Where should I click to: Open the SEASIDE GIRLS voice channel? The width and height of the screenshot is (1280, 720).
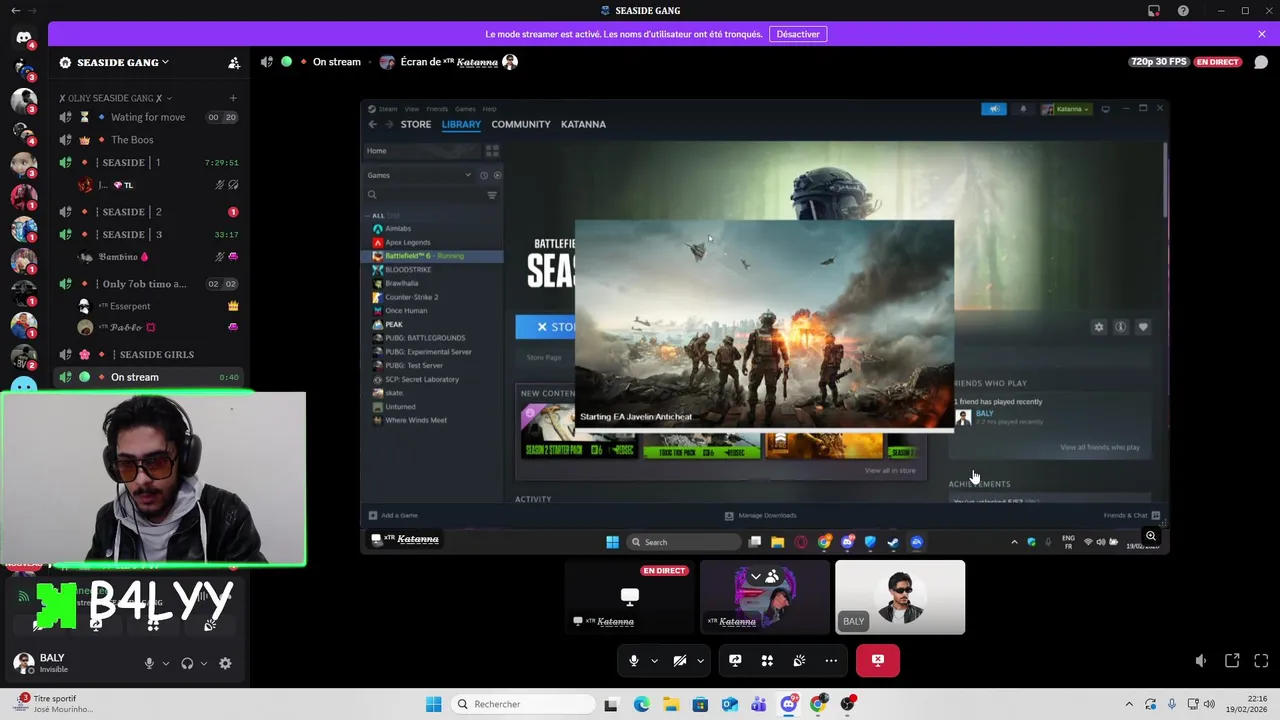tap(148, 354)
